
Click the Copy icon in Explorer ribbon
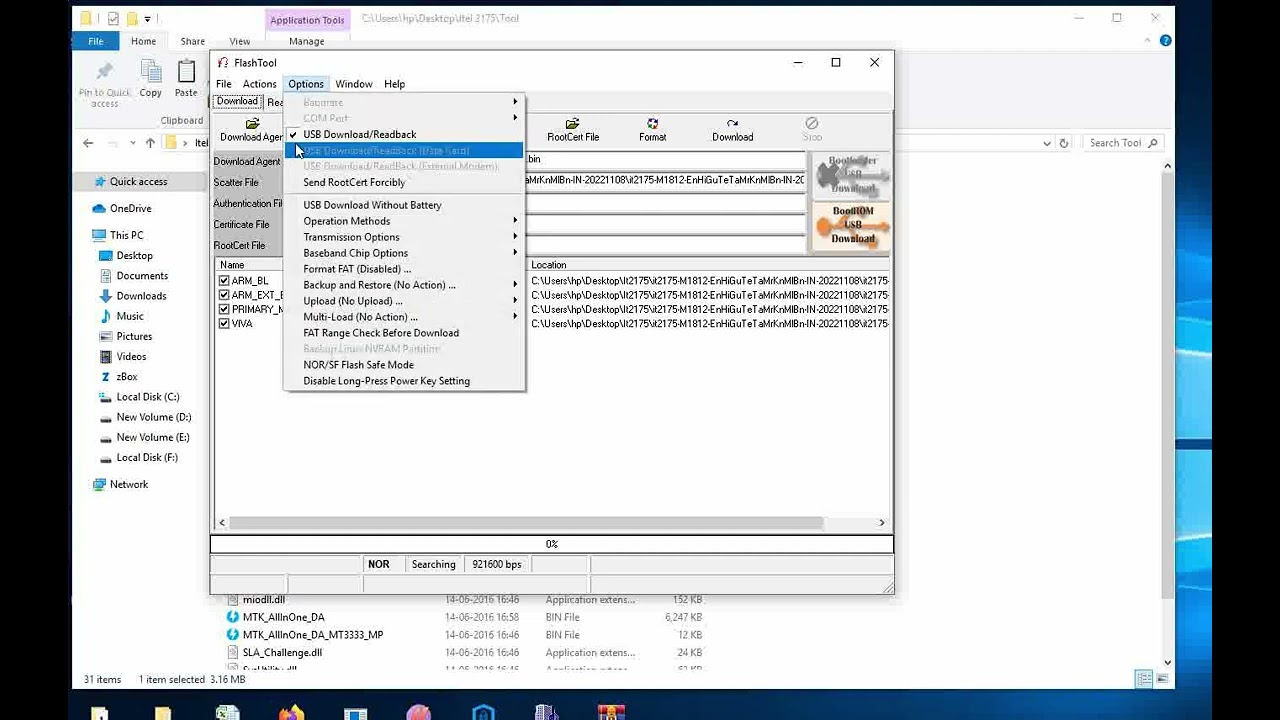(x=150, y=78)
